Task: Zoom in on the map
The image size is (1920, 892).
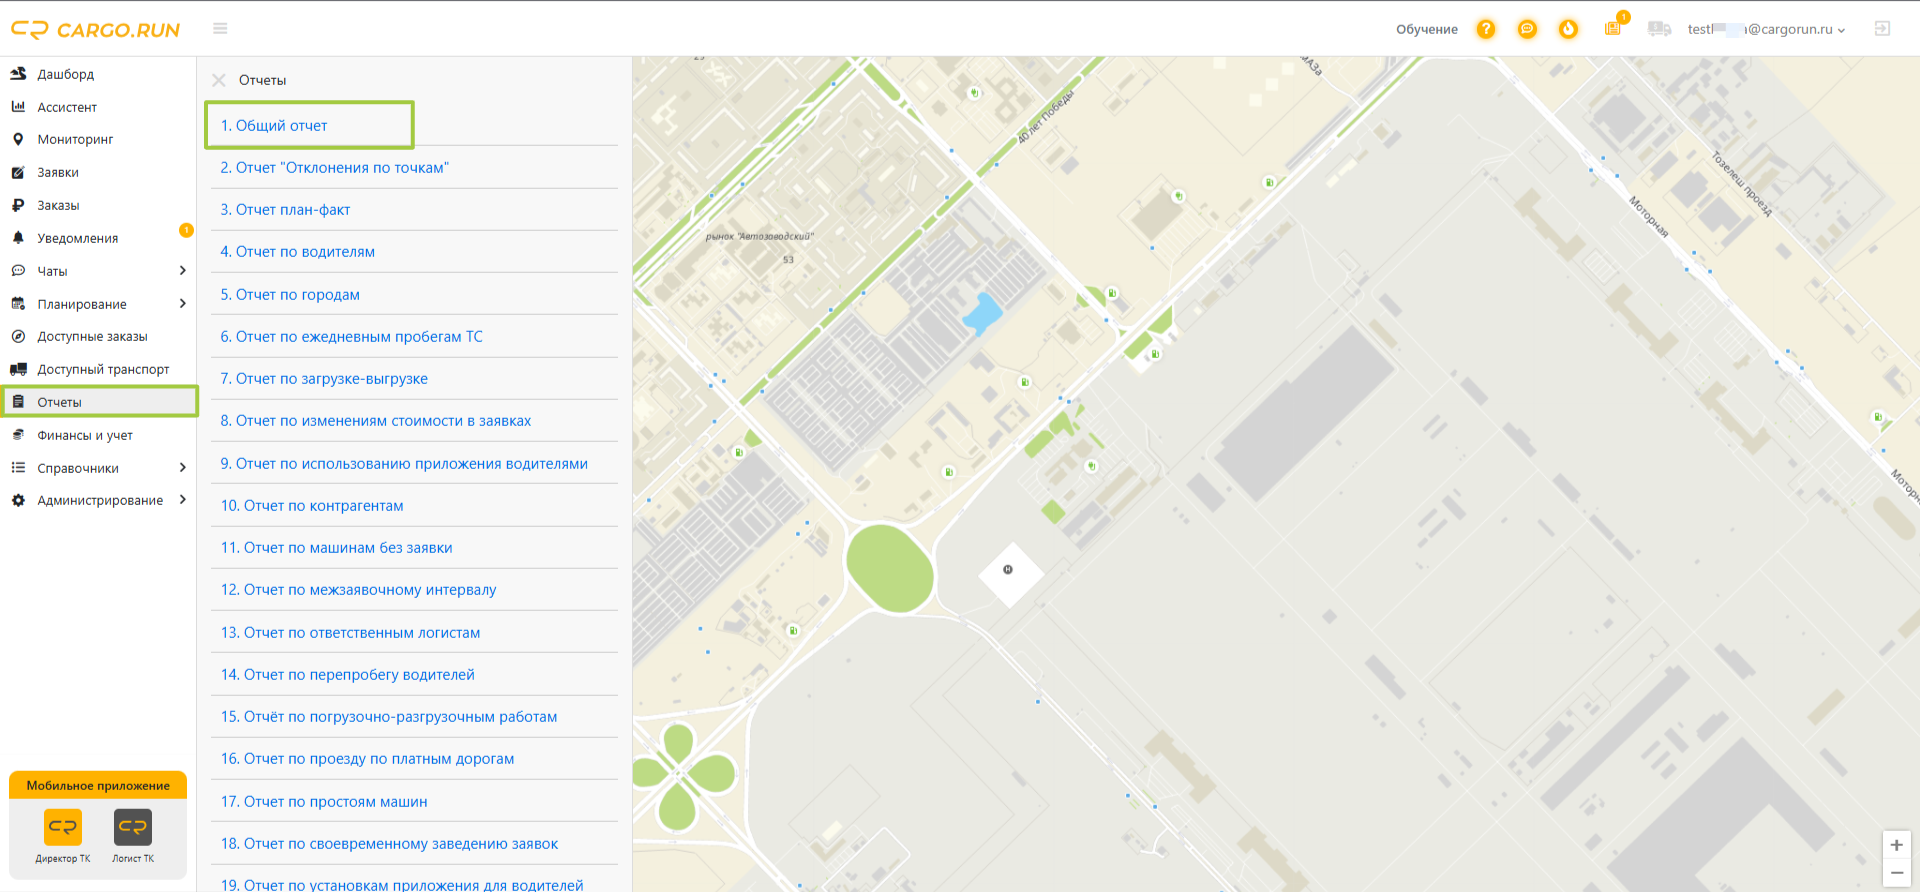Action: click(1896, 845)
